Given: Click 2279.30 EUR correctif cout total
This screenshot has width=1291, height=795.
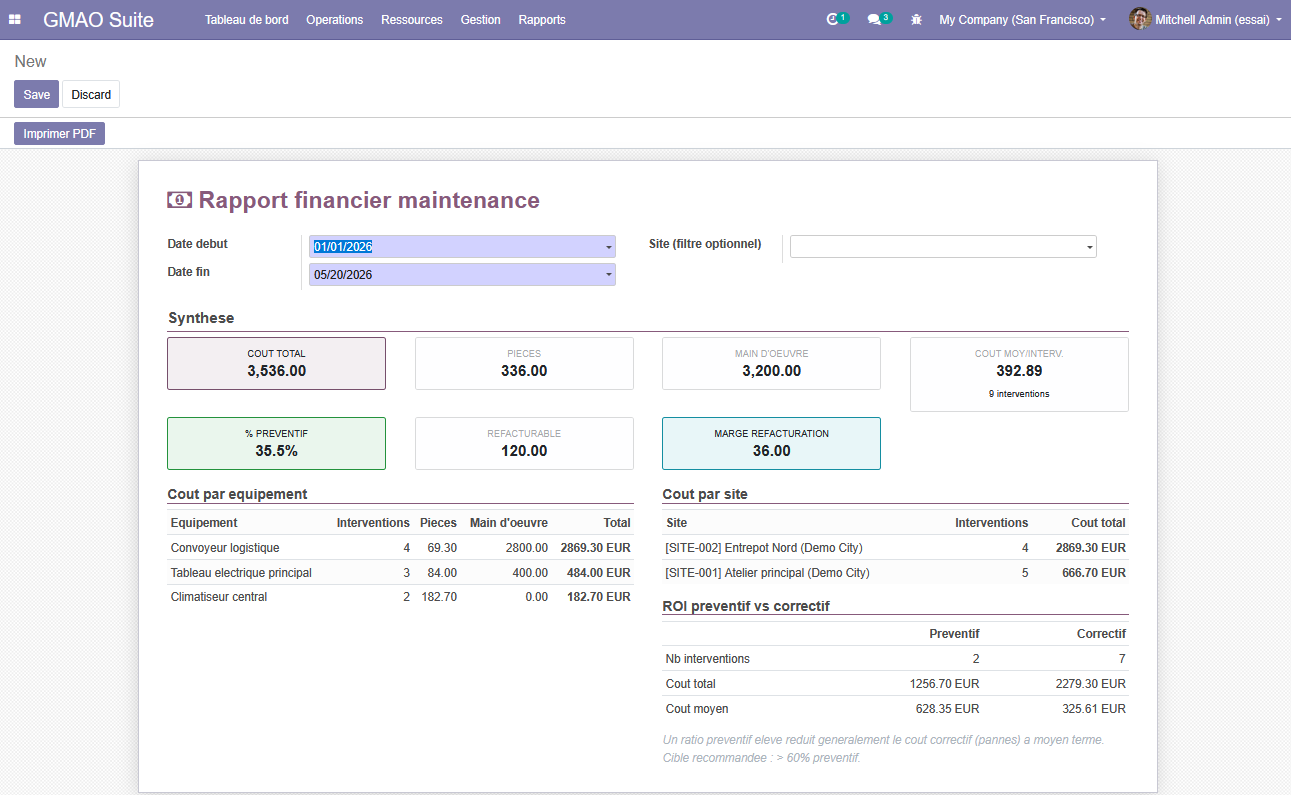Looking at the screenshot, I should pyautogui.click(x=1091, y=684).
